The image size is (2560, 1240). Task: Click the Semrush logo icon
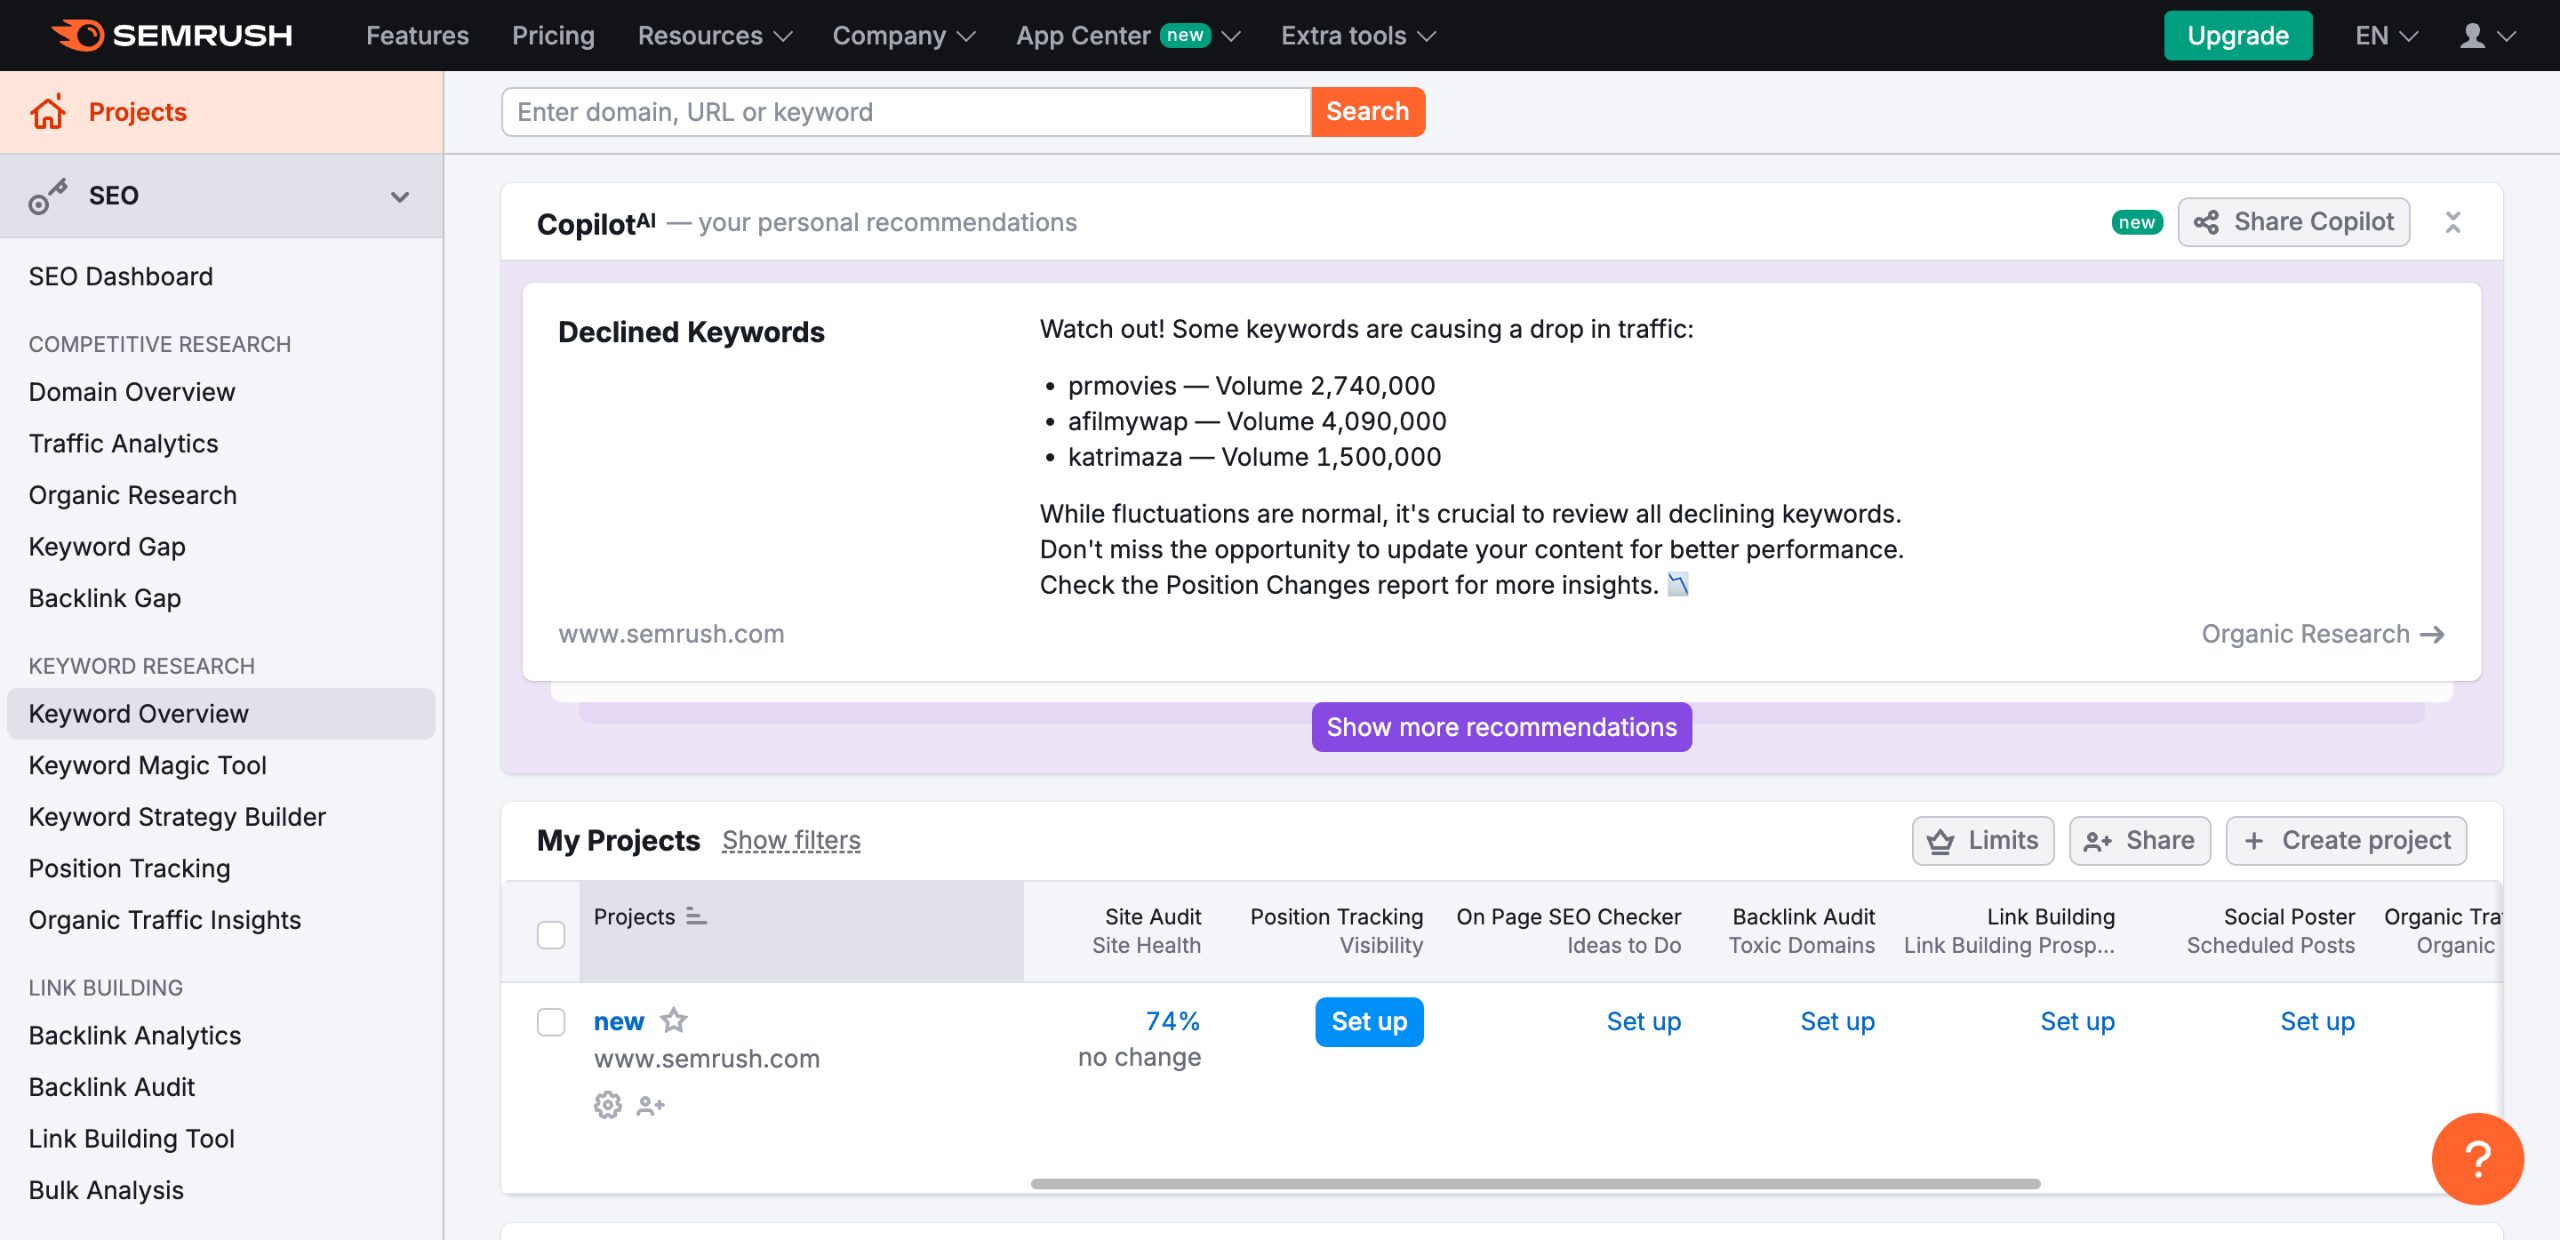pos(78,35)
